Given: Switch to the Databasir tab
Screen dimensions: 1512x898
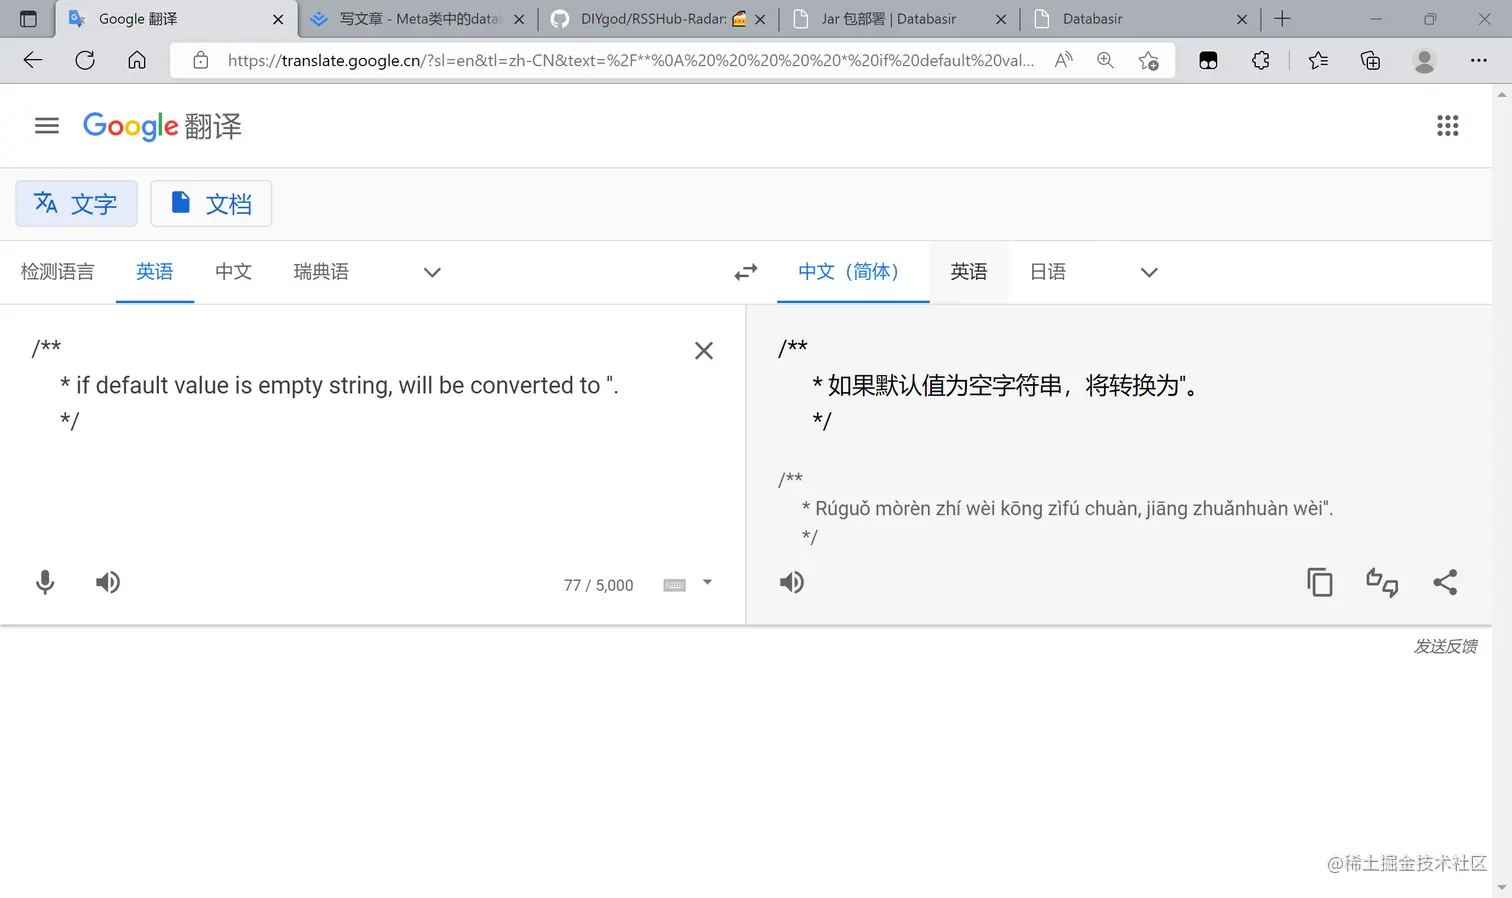Looking at the screenshot, I should 1139,18.
